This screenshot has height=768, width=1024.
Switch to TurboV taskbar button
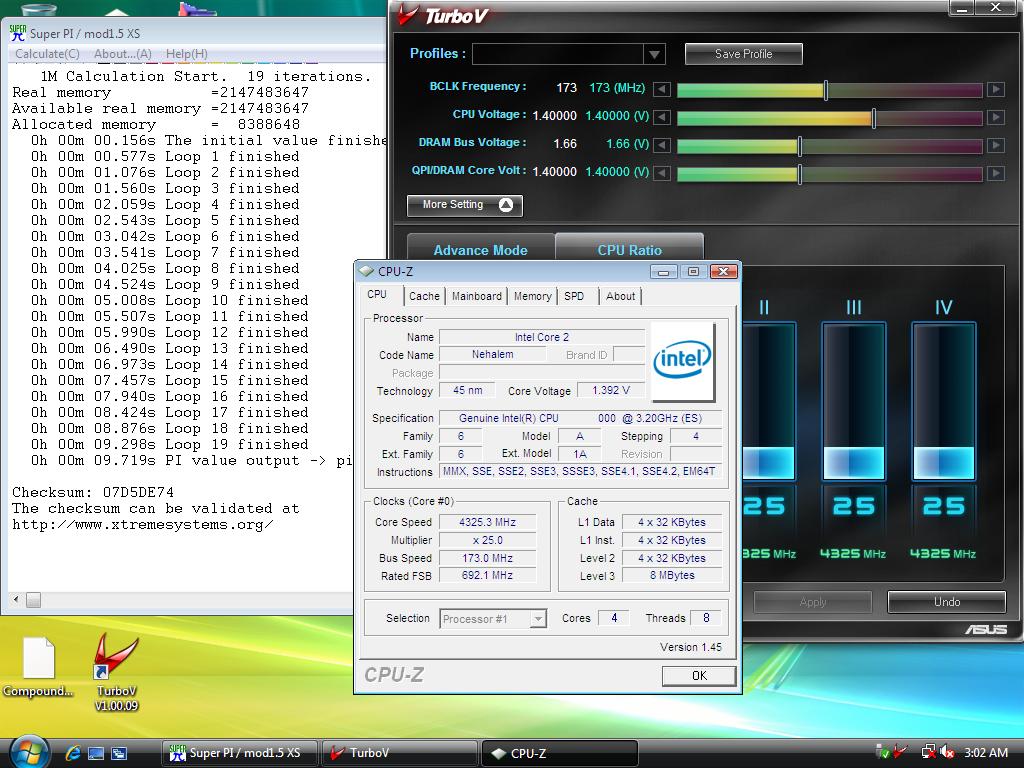point(399,753)
